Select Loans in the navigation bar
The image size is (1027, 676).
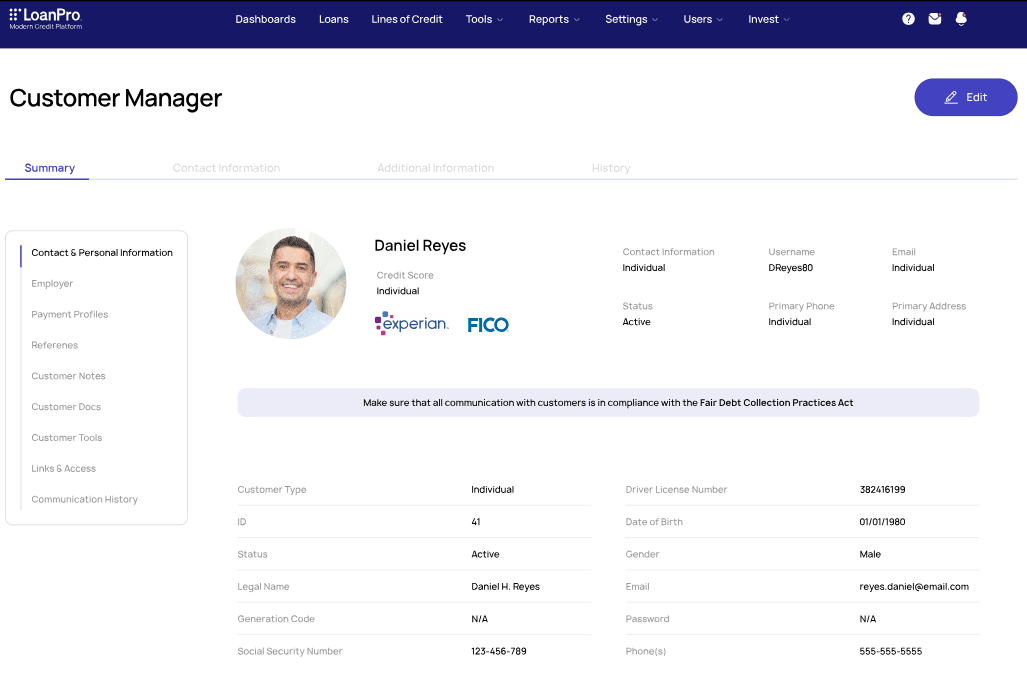click(x=333, y=18)
